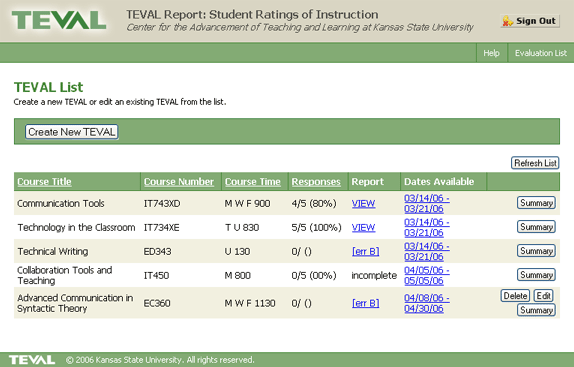The height and width of the screenshot is (367, 574).
Task: Click the footer TEVAL logo
Action: tap(32, 360)
